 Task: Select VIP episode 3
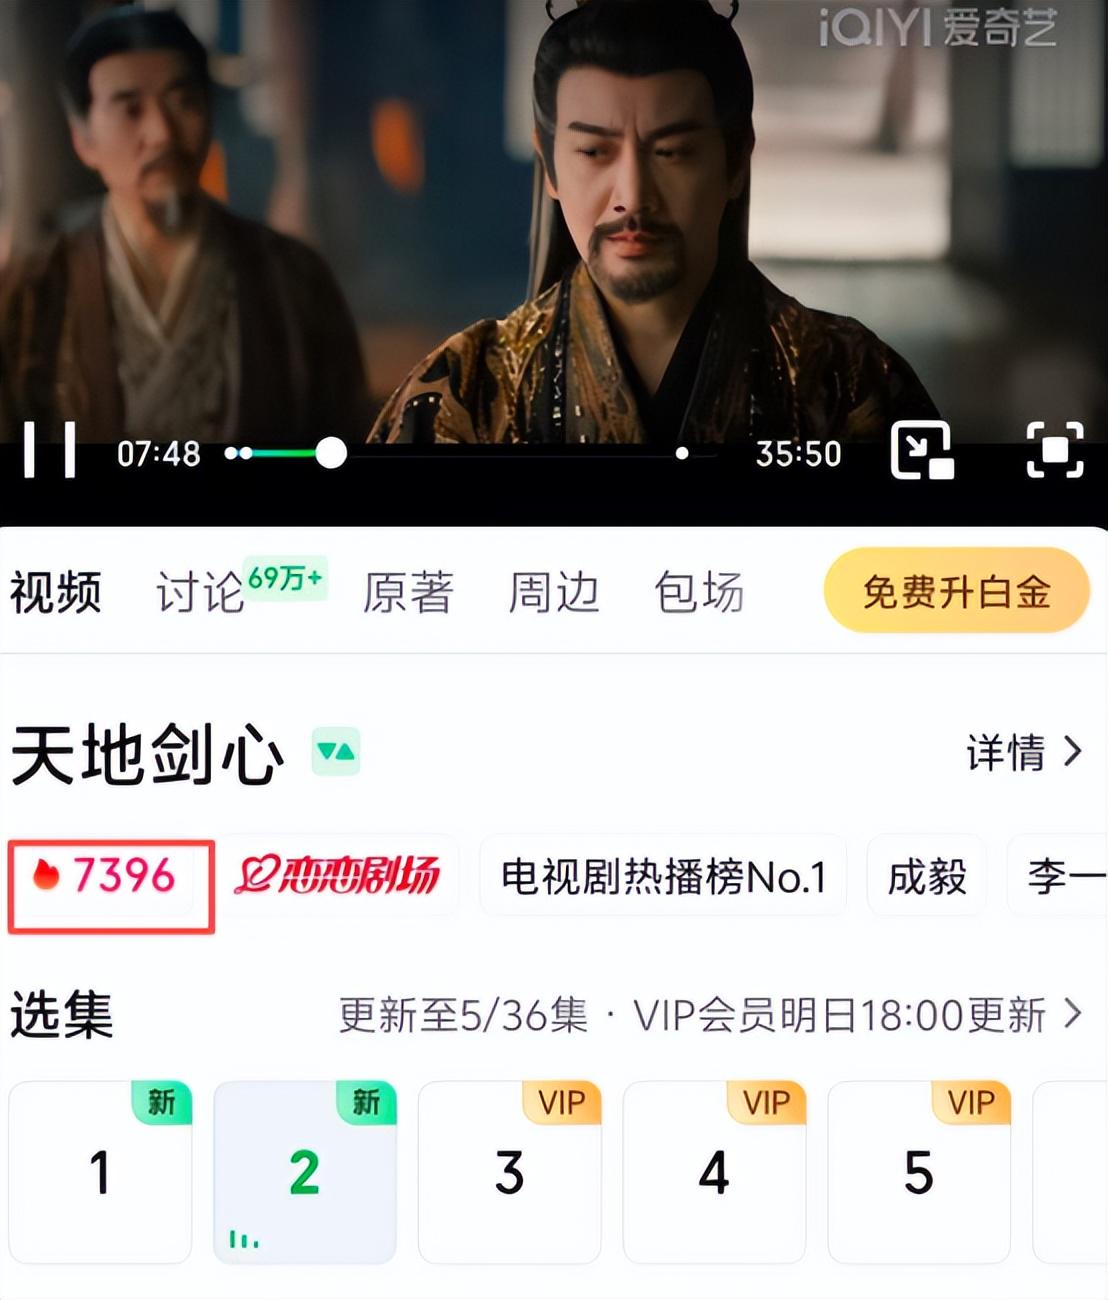pos(509,1172)
